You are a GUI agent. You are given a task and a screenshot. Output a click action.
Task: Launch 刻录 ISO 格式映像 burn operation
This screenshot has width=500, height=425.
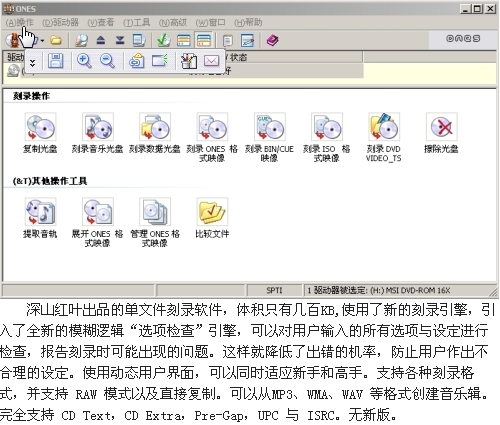(327, 137)
